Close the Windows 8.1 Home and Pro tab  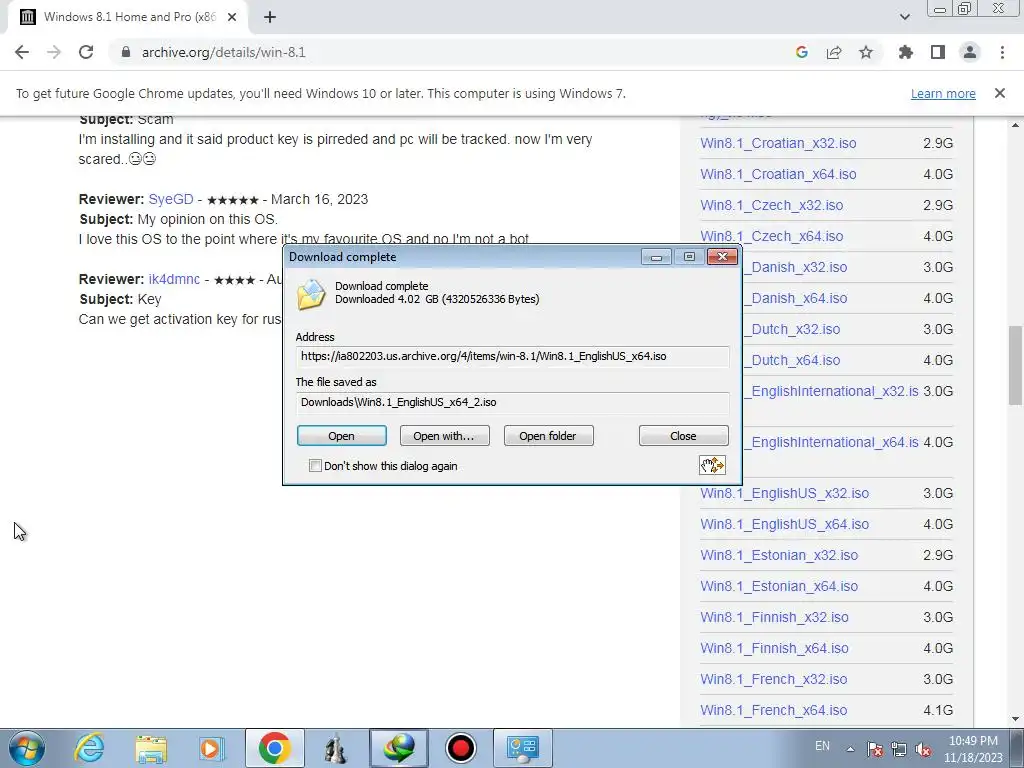pos(232,17)
